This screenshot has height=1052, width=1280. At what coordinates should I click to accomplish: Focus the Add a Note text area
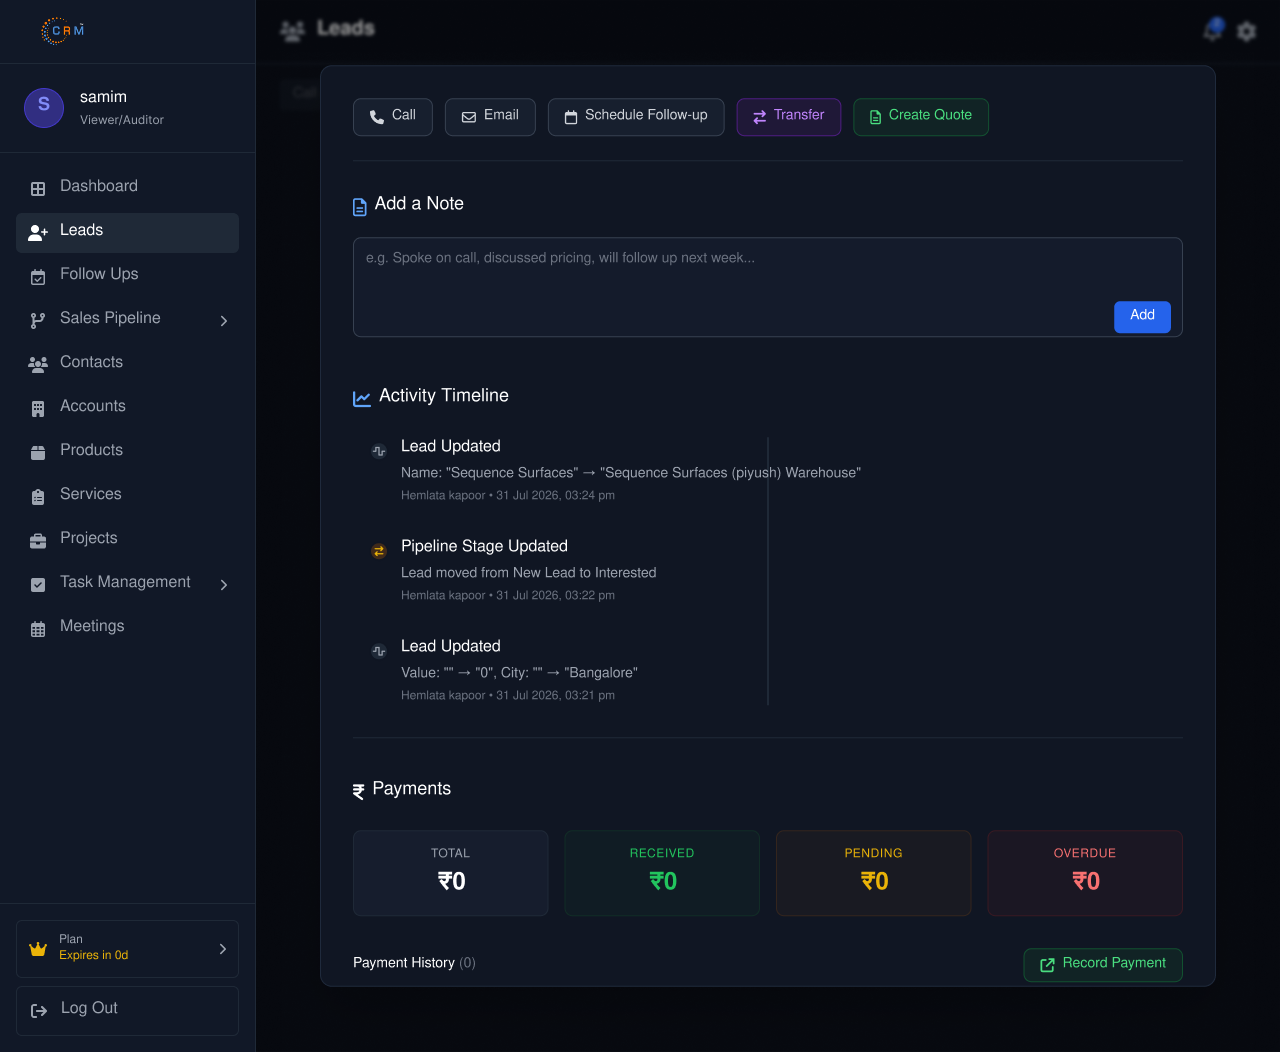click(x=768, y=287)
